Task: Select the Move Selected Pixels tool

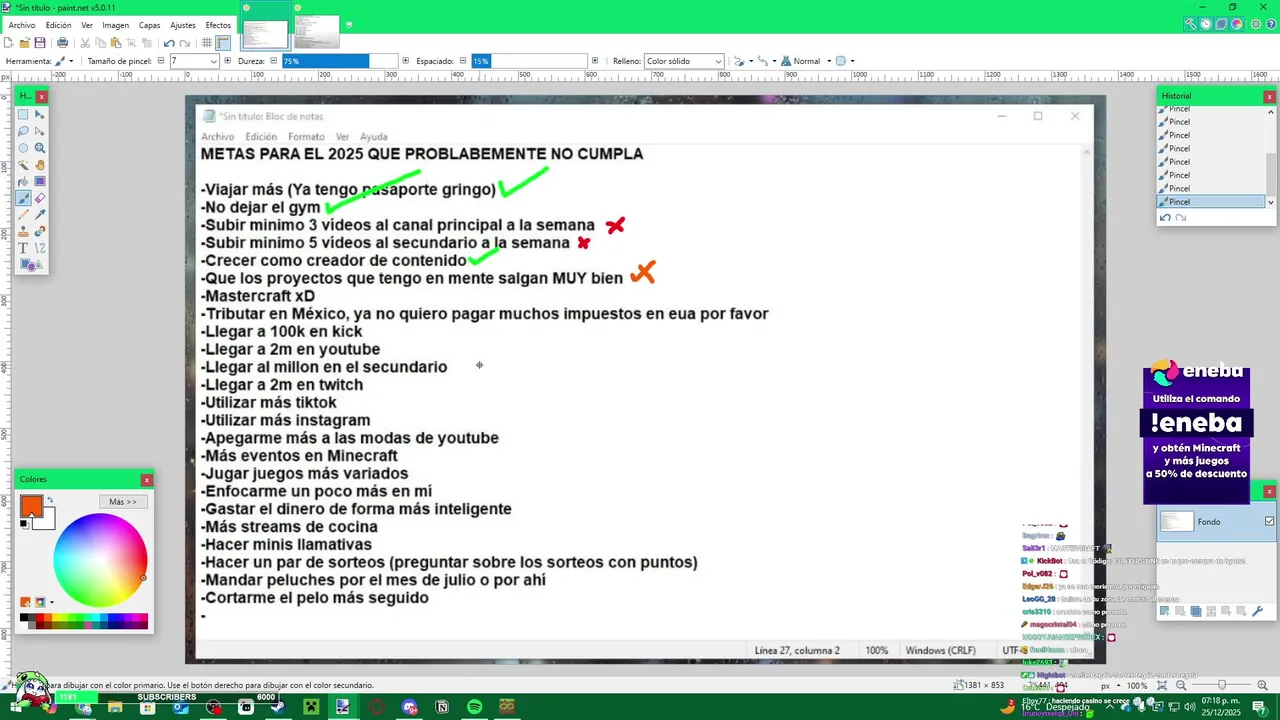Action: point(40,115)
